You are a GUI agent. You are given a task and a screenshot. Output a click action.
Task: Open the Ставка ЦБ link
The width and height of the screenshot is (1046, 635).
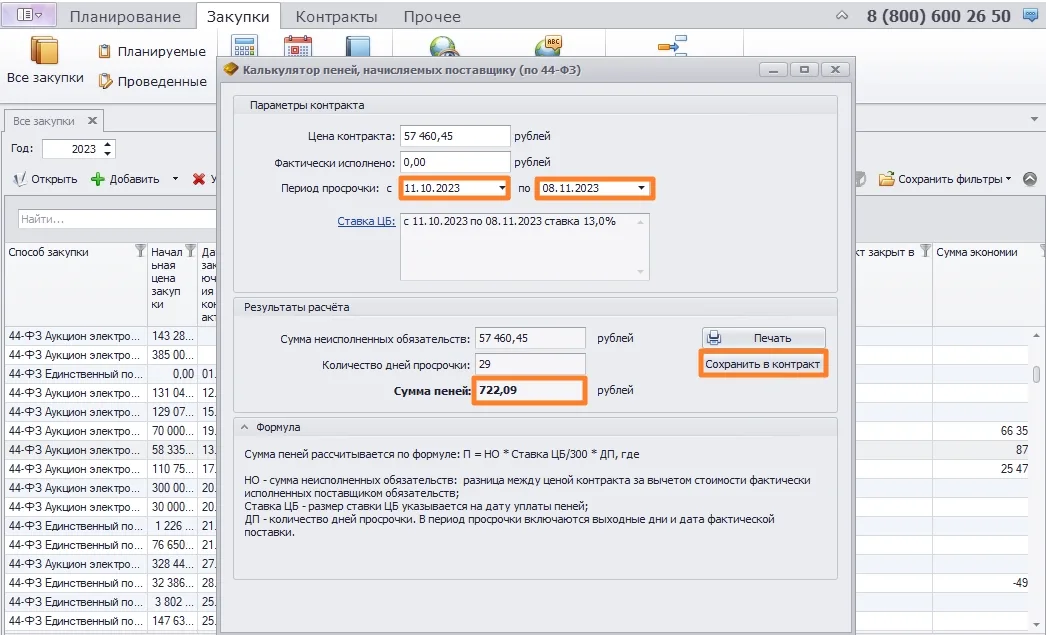366,221
